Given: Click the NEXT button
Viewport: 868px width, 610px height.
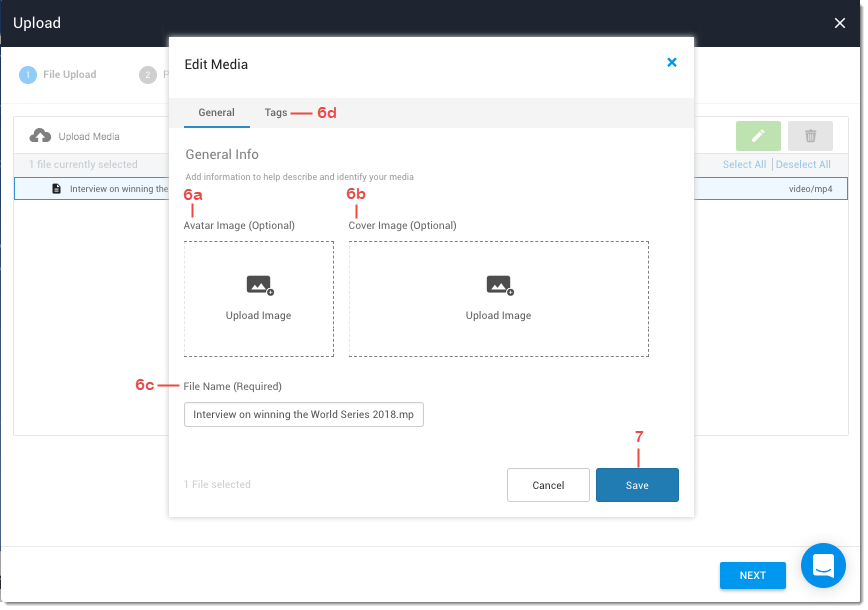Looking at the screenshot, I should tap(752, 575).
